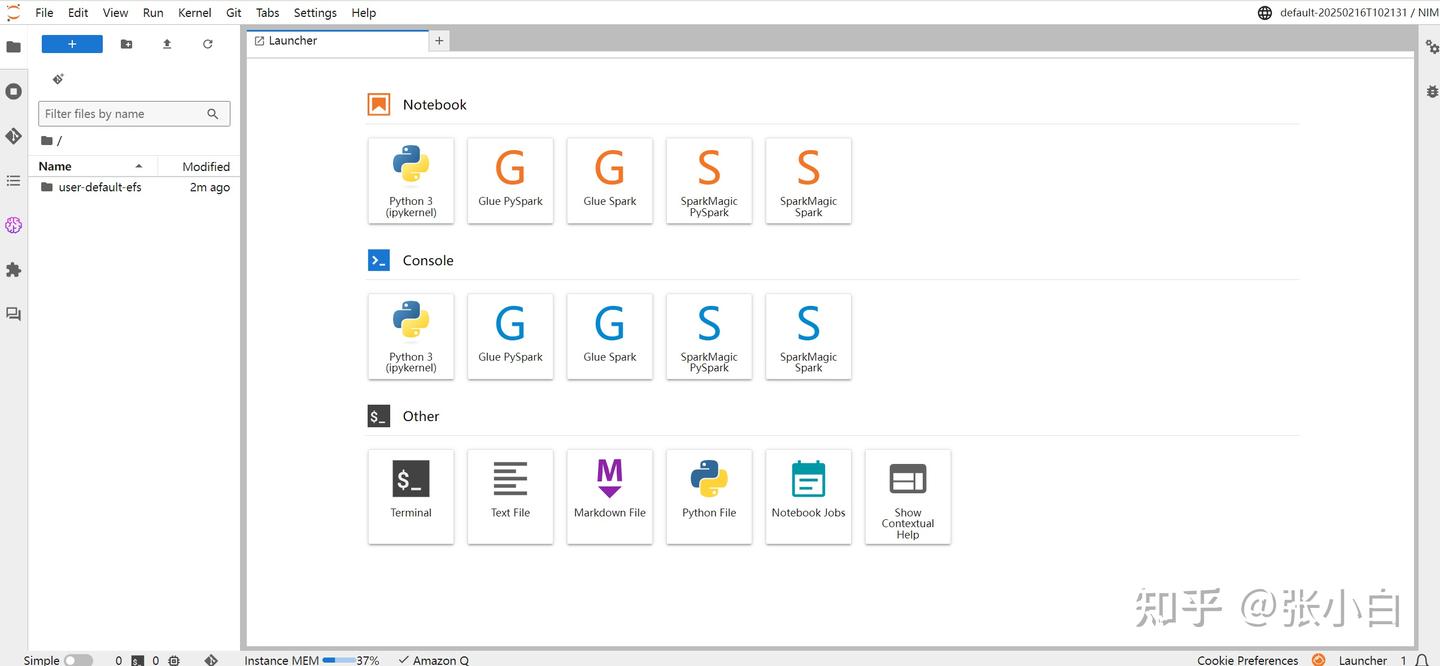This screenshot has width=1440, height=666.
Task: Open the Kernel menu
Action: [x=194, y=13]
